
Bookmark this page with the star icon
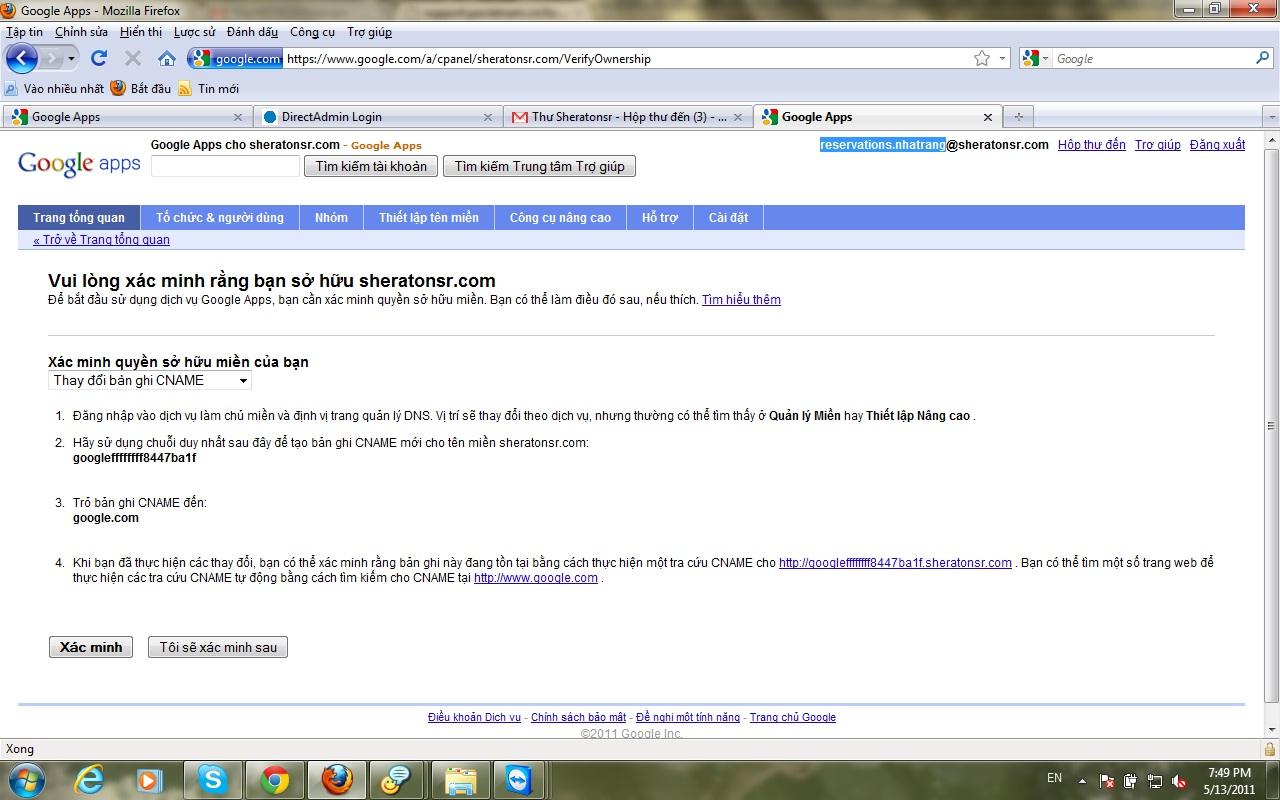(x=982, y=58)
